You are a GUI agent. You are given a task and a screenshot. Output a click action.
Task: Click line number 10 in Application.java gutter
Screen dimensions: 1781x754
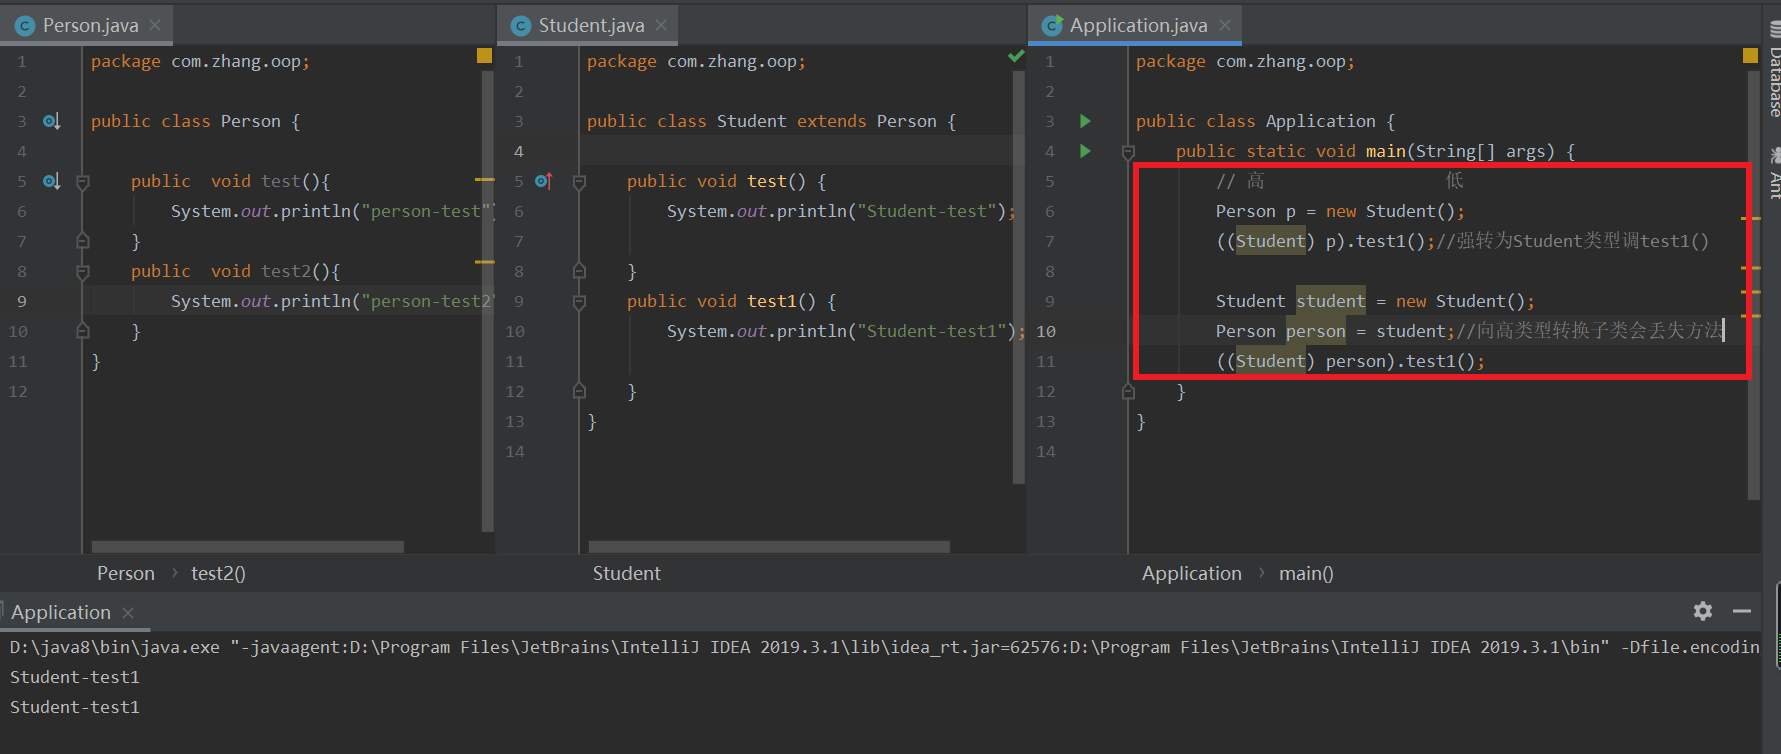click(x=1045, y=331)
